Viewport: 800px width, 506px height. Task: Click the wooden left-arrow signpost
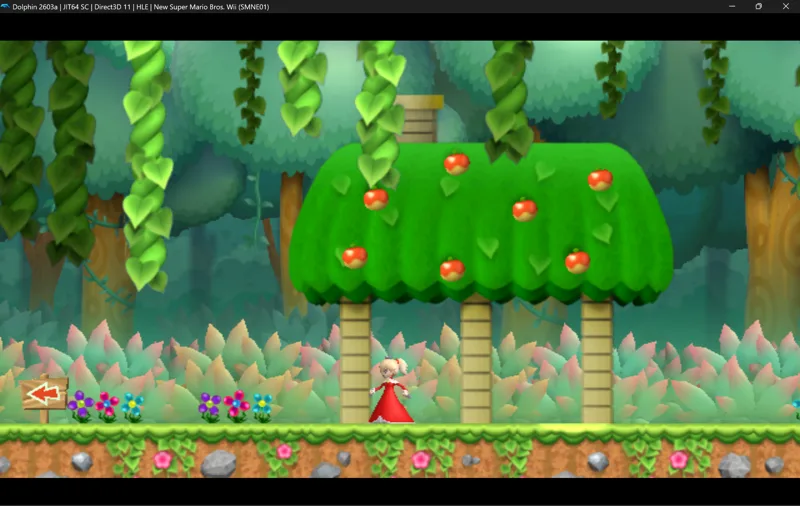[x=44, y=398]
